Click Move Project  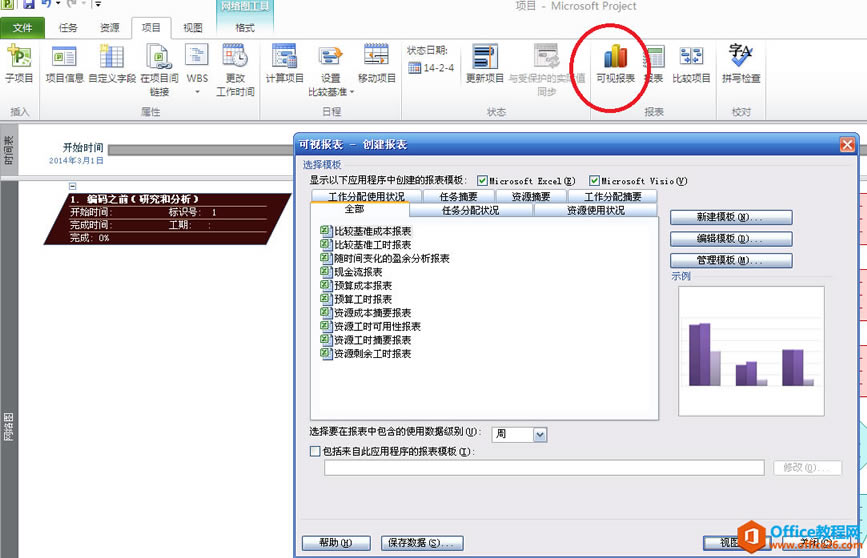pyautogui.click(x=377, y=64)
